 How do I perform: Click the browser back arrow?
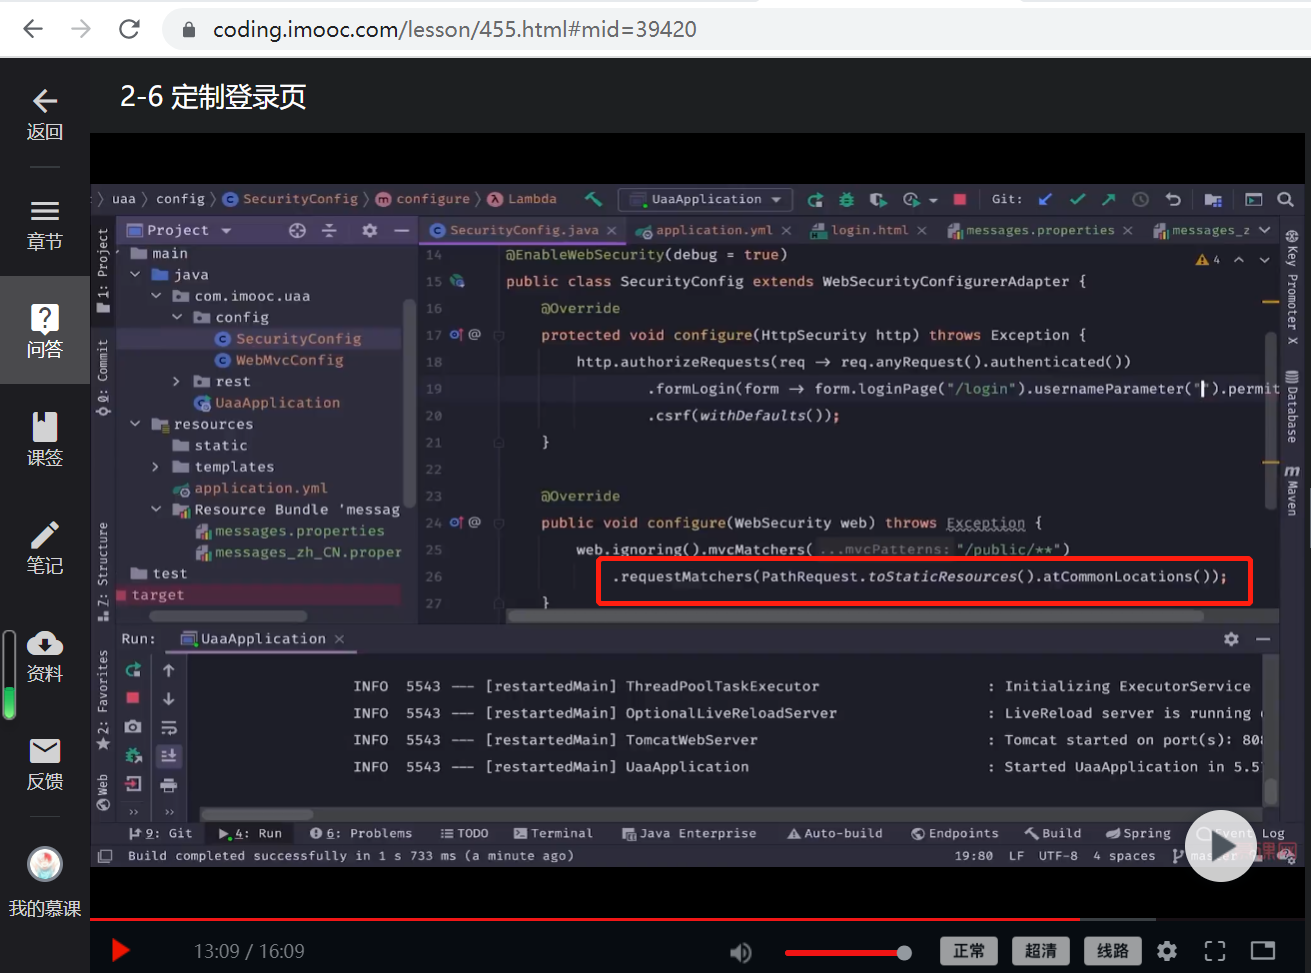tap(33, 29)
